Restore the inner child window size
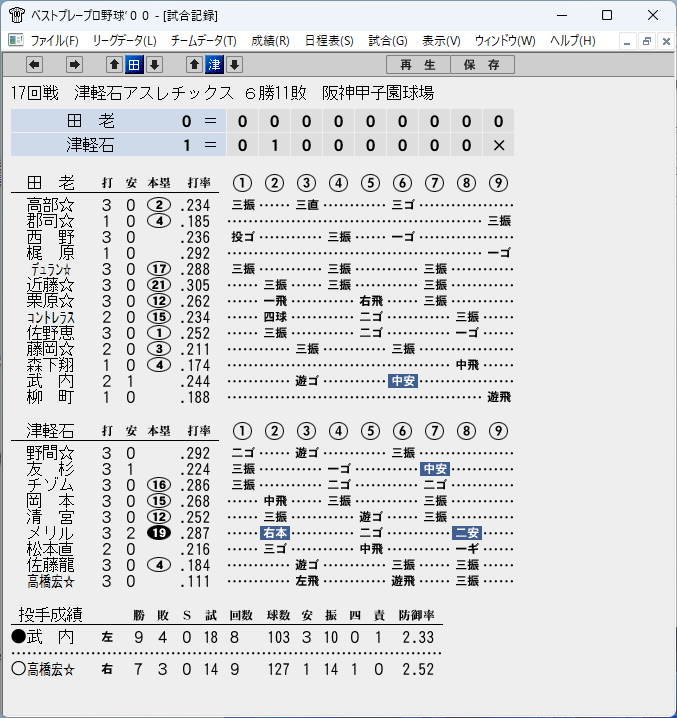Image resolution: width=677 pixels, height=718 pixels. 647,42
